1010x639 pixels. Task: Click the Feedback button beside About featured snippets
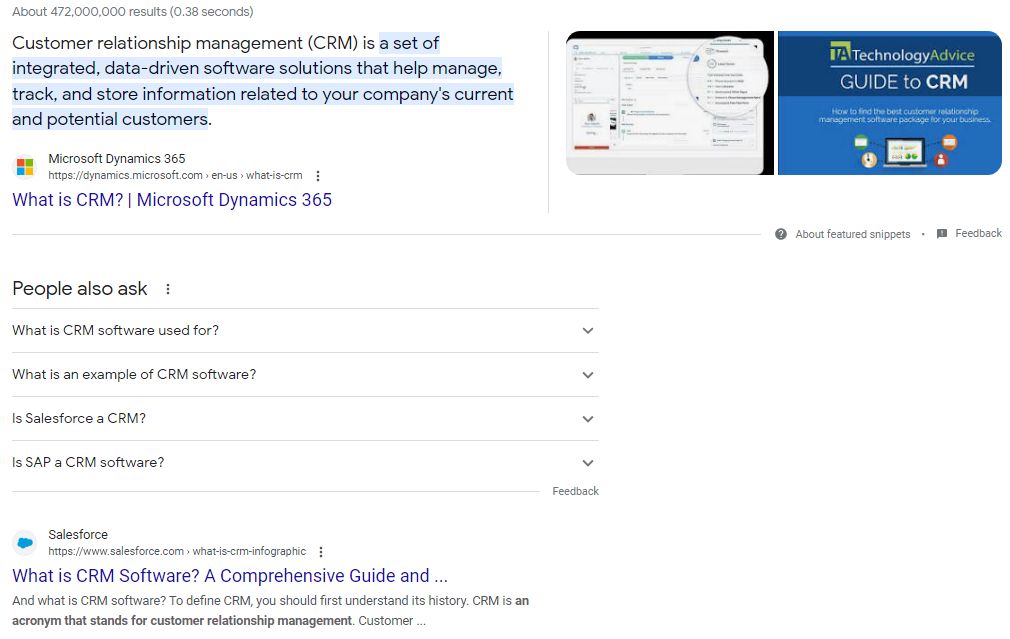tap(976, 233)
